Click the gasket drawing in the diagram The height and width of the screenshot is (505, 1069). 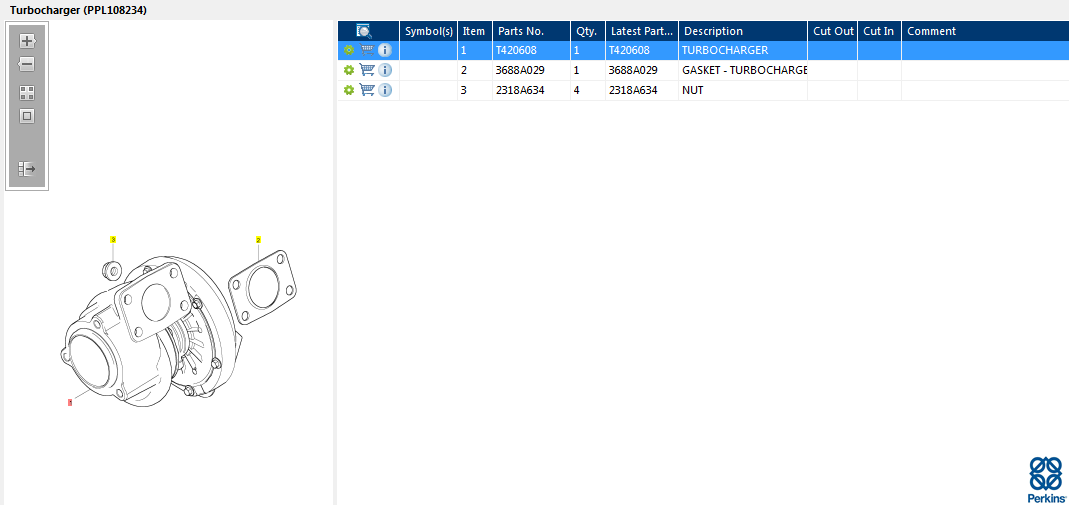coord(264,287)
